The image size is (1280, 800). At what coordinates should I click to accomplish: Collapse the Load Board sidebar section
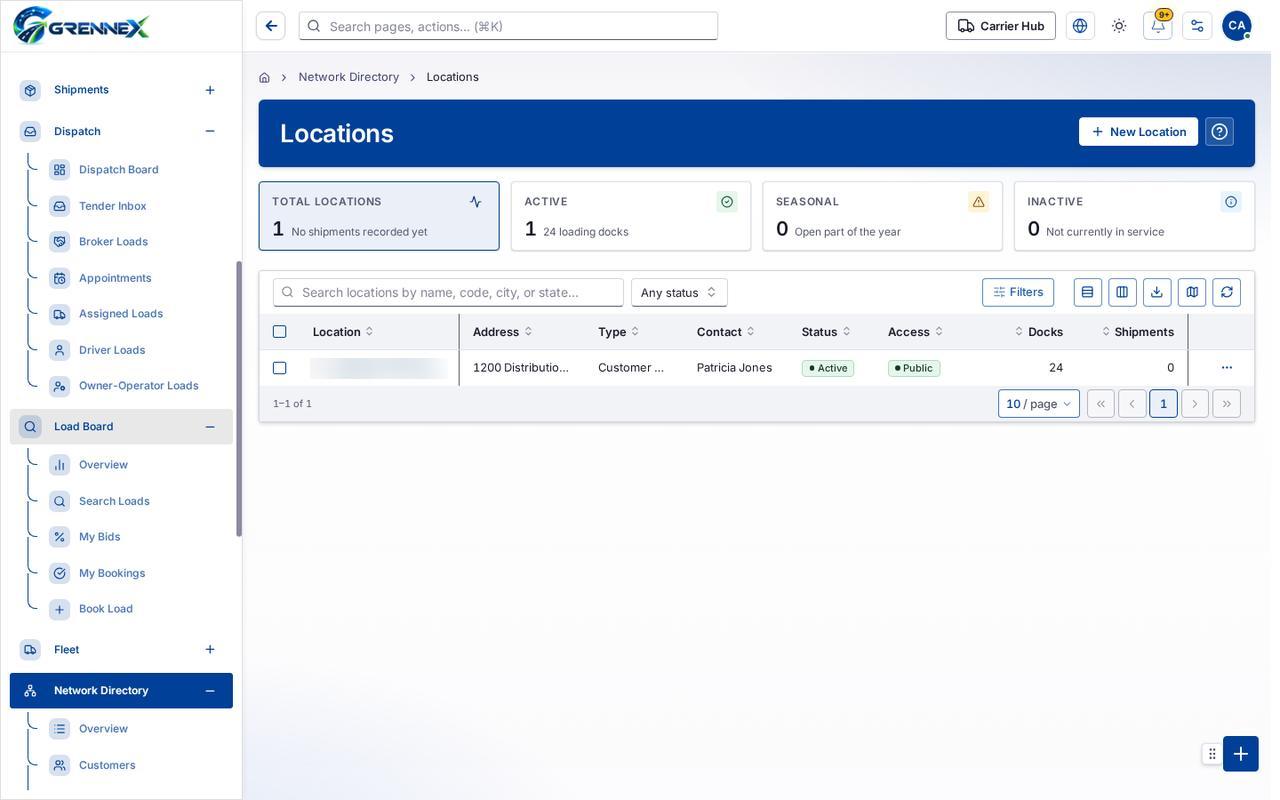(x=210, y=427)
